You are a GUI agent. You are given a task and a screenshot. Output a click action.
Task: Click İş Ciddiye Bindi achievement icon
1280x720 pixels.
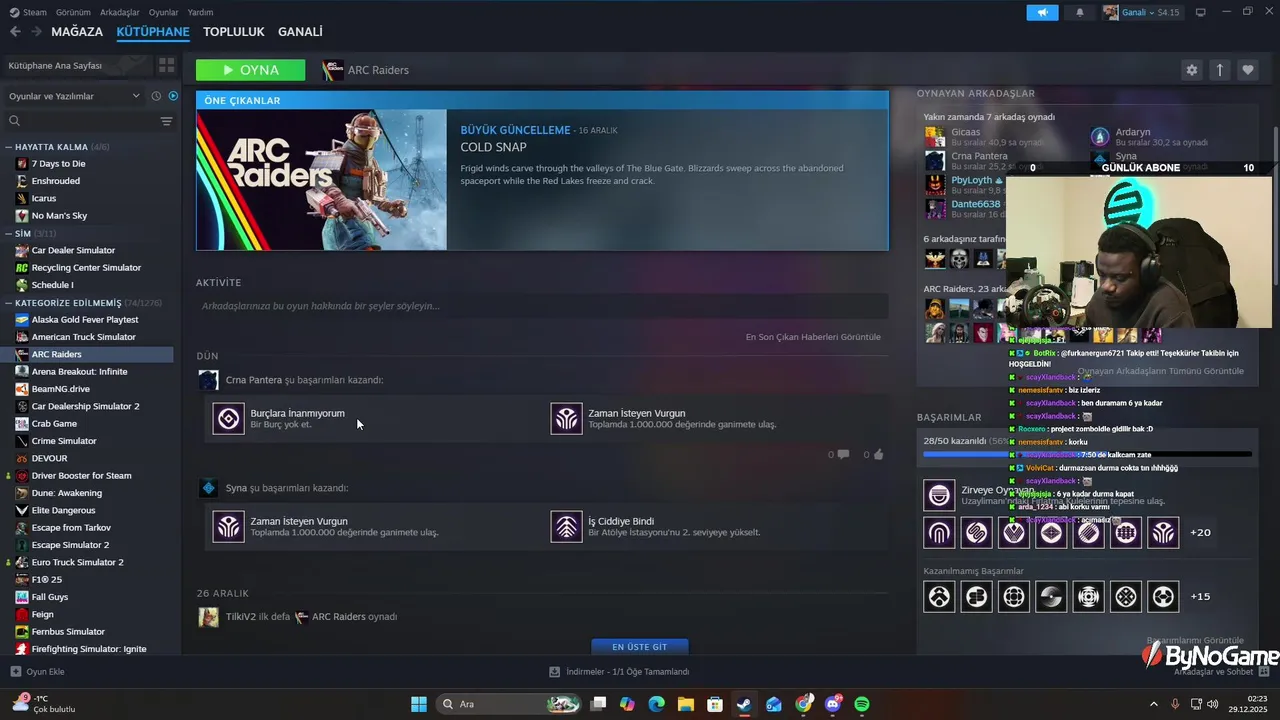pyautogui.click(x=566, y=526)
